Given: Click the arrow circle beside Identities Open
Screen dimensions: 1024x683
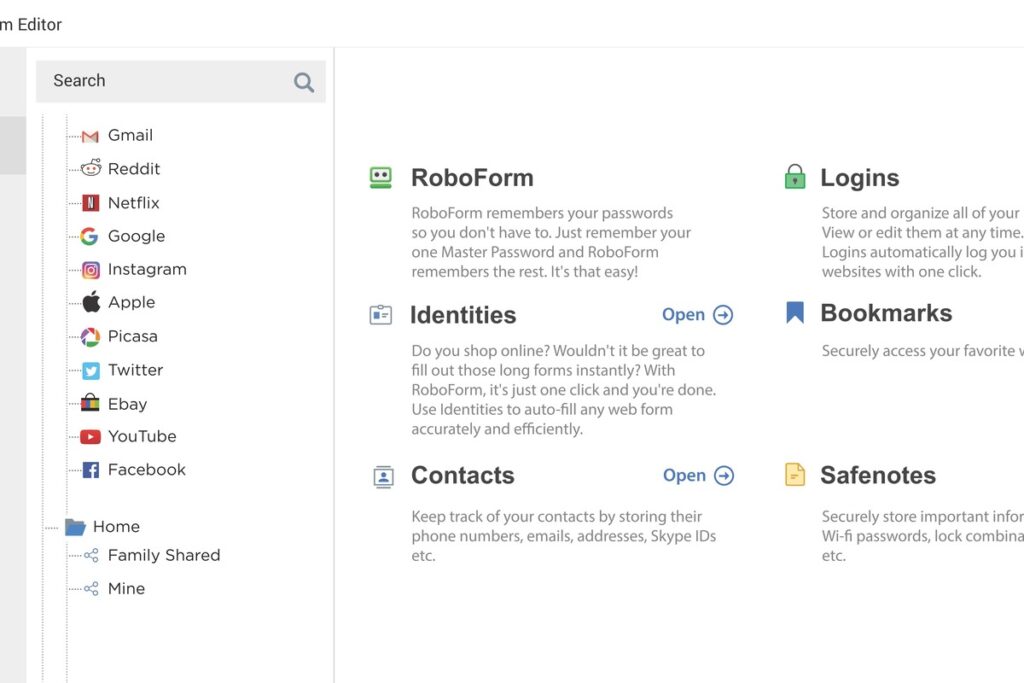Looking at the screenshot, I should (x=723, y=315).
